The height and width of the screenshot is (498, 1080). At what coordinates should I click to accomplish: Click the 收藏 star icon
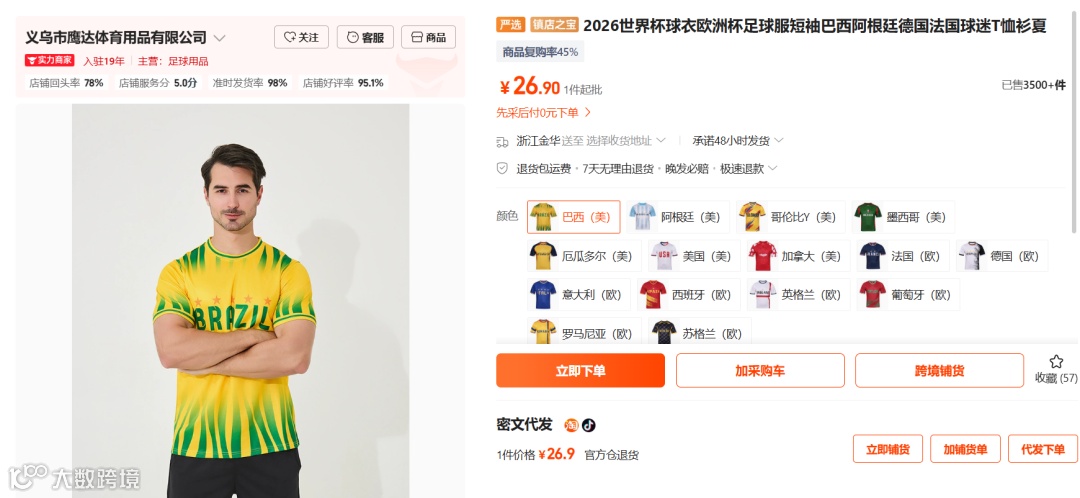coord(1056,362)
